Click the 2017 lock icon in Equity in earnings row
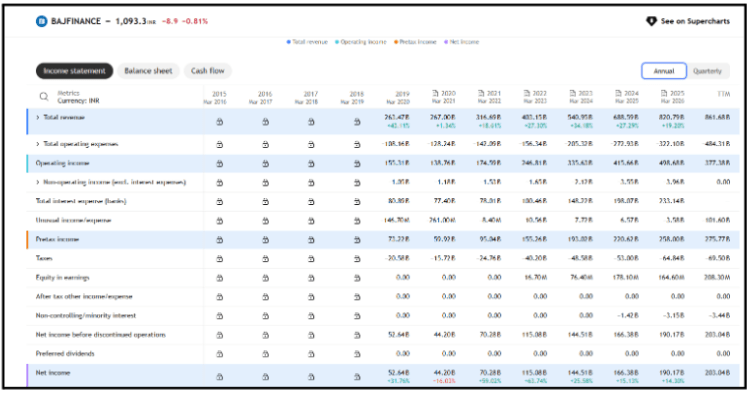The image size is (756, 394). tap(311, 278)
